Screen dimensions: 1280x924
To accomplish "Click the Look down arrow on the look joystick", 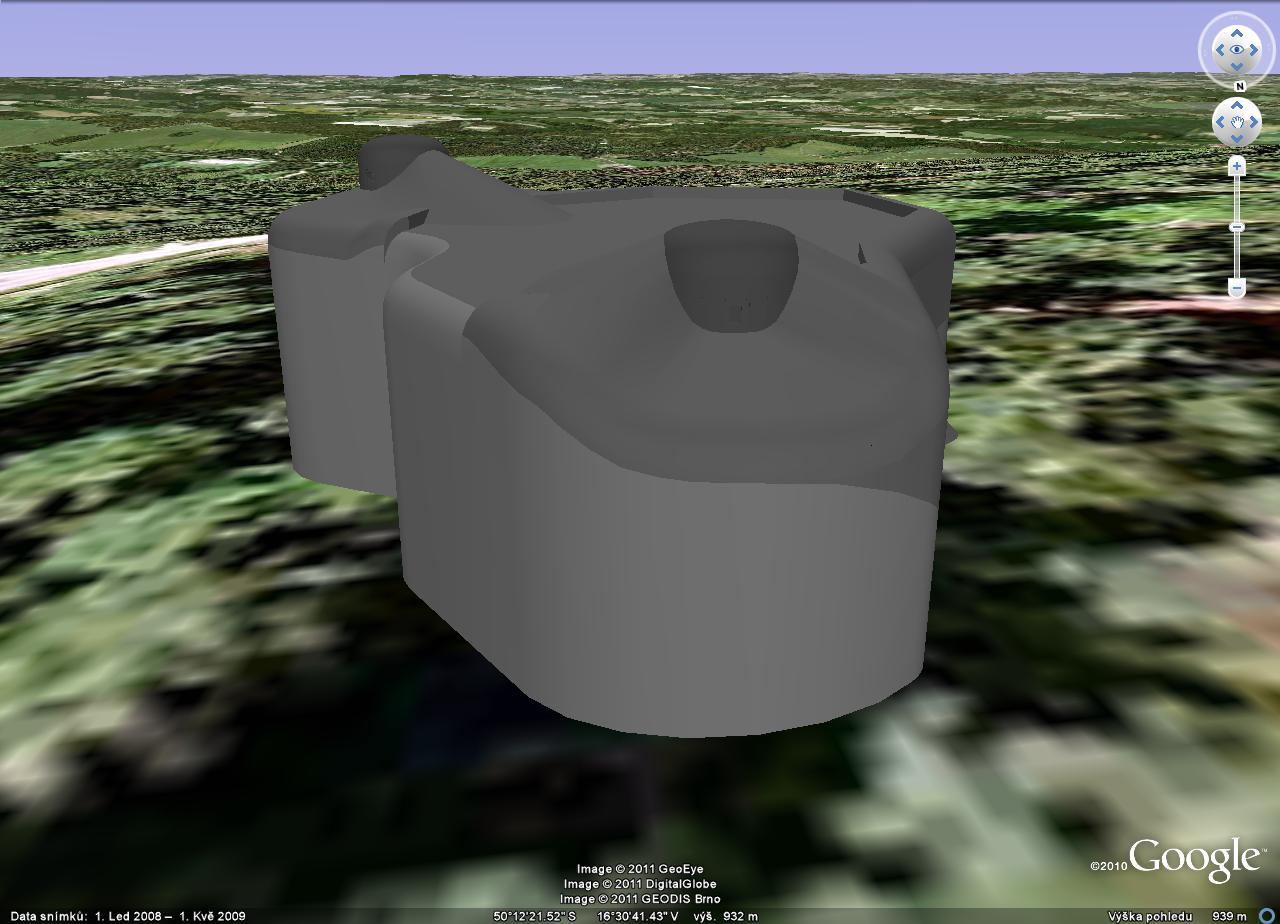I will pyautogui.click(x=1237, y=65).
